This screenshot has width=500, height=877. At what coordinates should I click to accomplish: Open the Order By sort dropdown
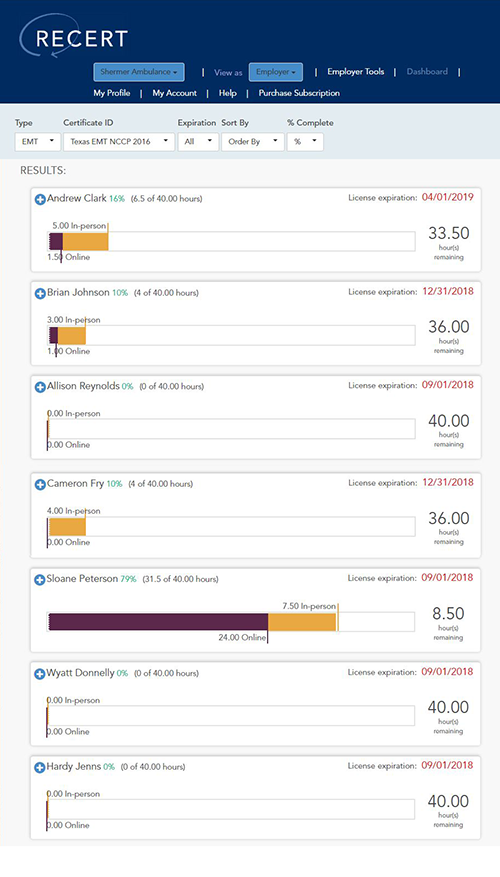pos(253,142)
